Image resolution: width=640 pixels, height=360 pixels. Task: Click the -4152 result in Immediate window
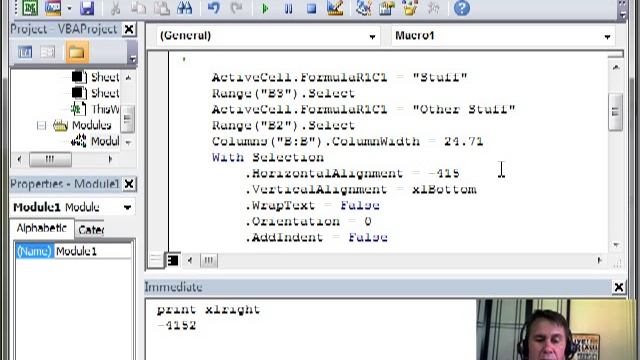(x=177, y=325)
